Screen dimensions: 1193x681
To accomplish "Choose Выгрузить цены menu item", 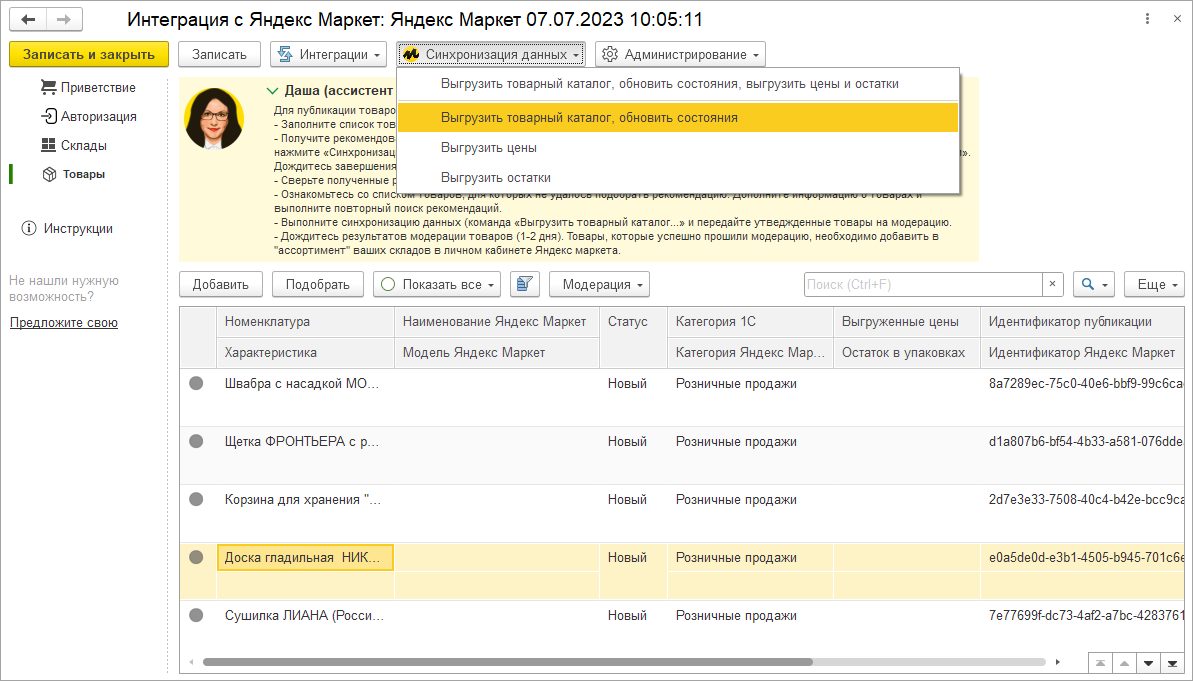I will point(677,148).
